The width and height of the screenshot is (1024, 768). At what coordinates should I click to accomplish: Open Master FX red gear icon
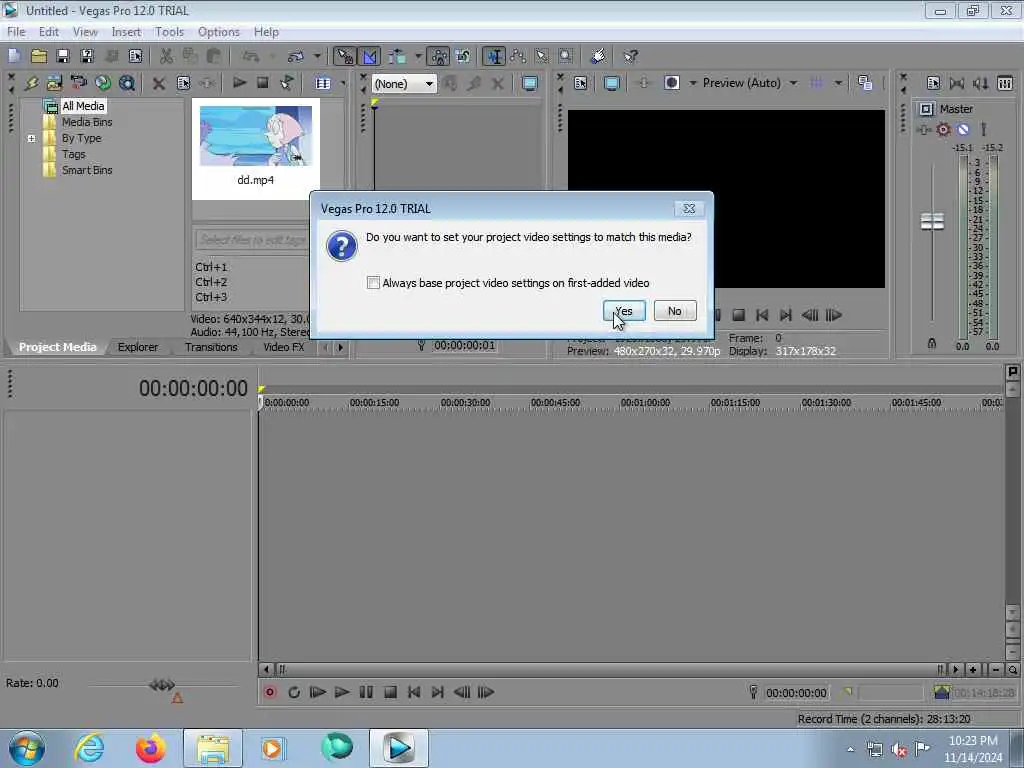click(943, 129)
